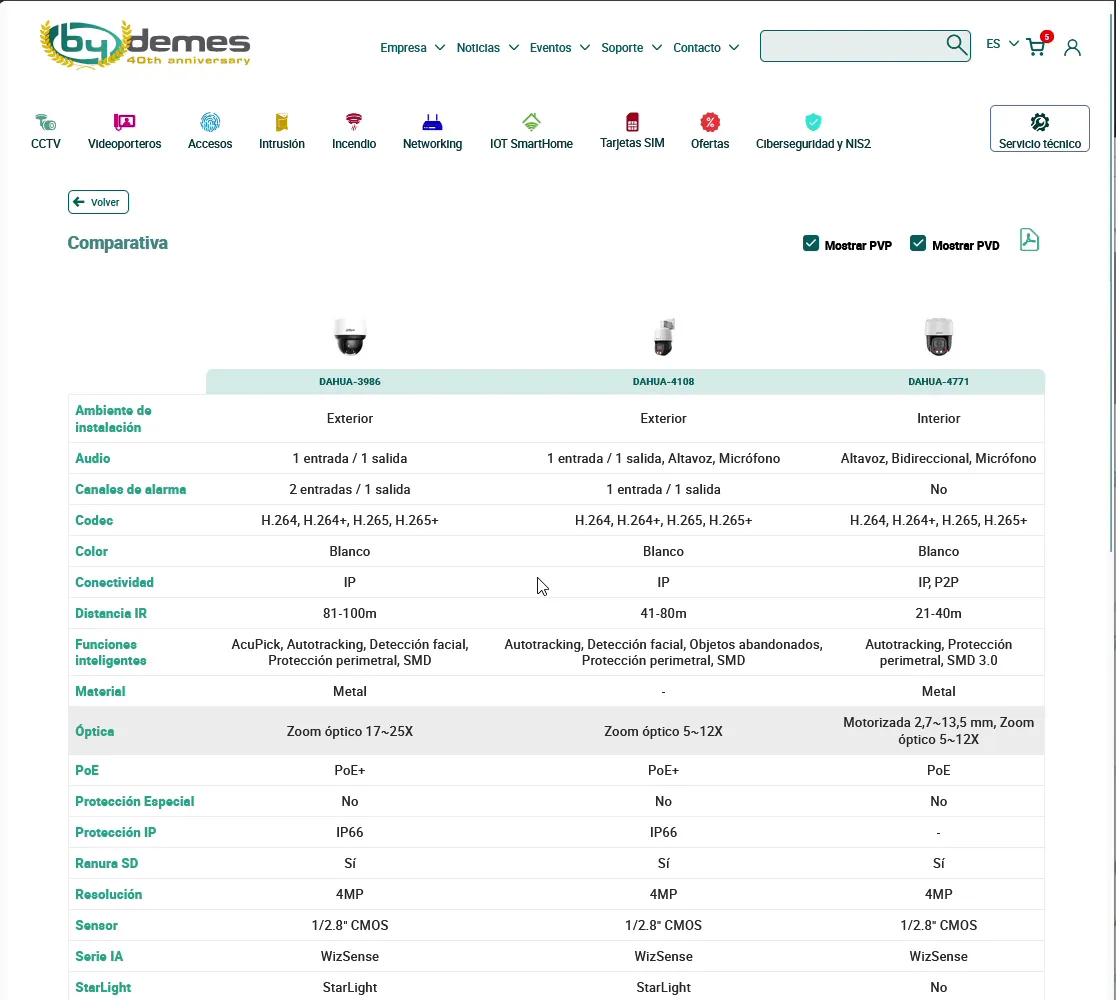The width and height of the screenshot is (1116, 1000).
Task: Click the '81-100m' cell
Action: (349, 614)
